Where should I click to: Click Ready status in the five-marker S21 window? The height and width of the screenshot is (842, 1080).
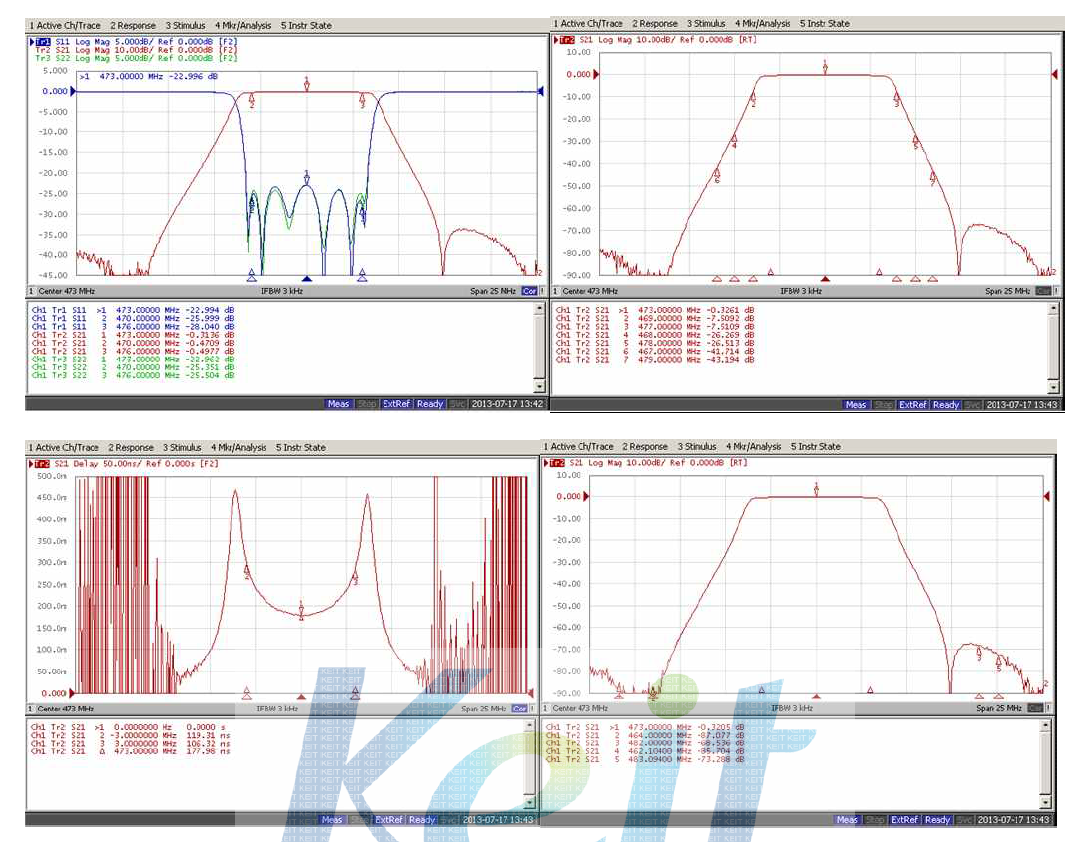(937, 820)
